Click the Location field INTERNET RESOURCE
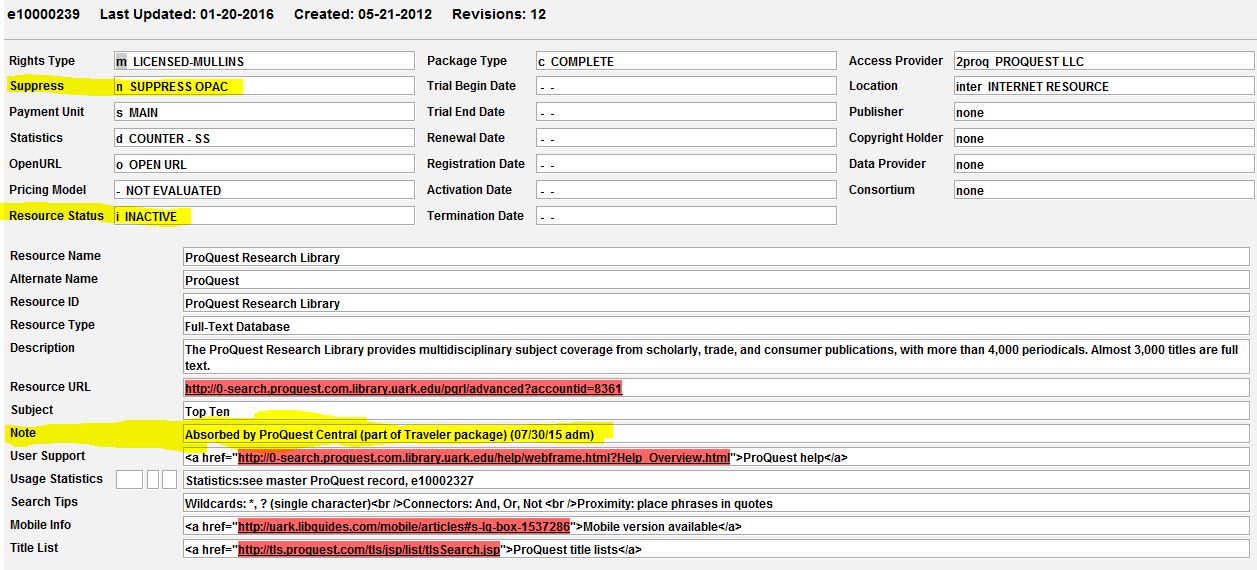Image resolution: width=1257 pixels, height=570 pixels. tap(1104, 87)
